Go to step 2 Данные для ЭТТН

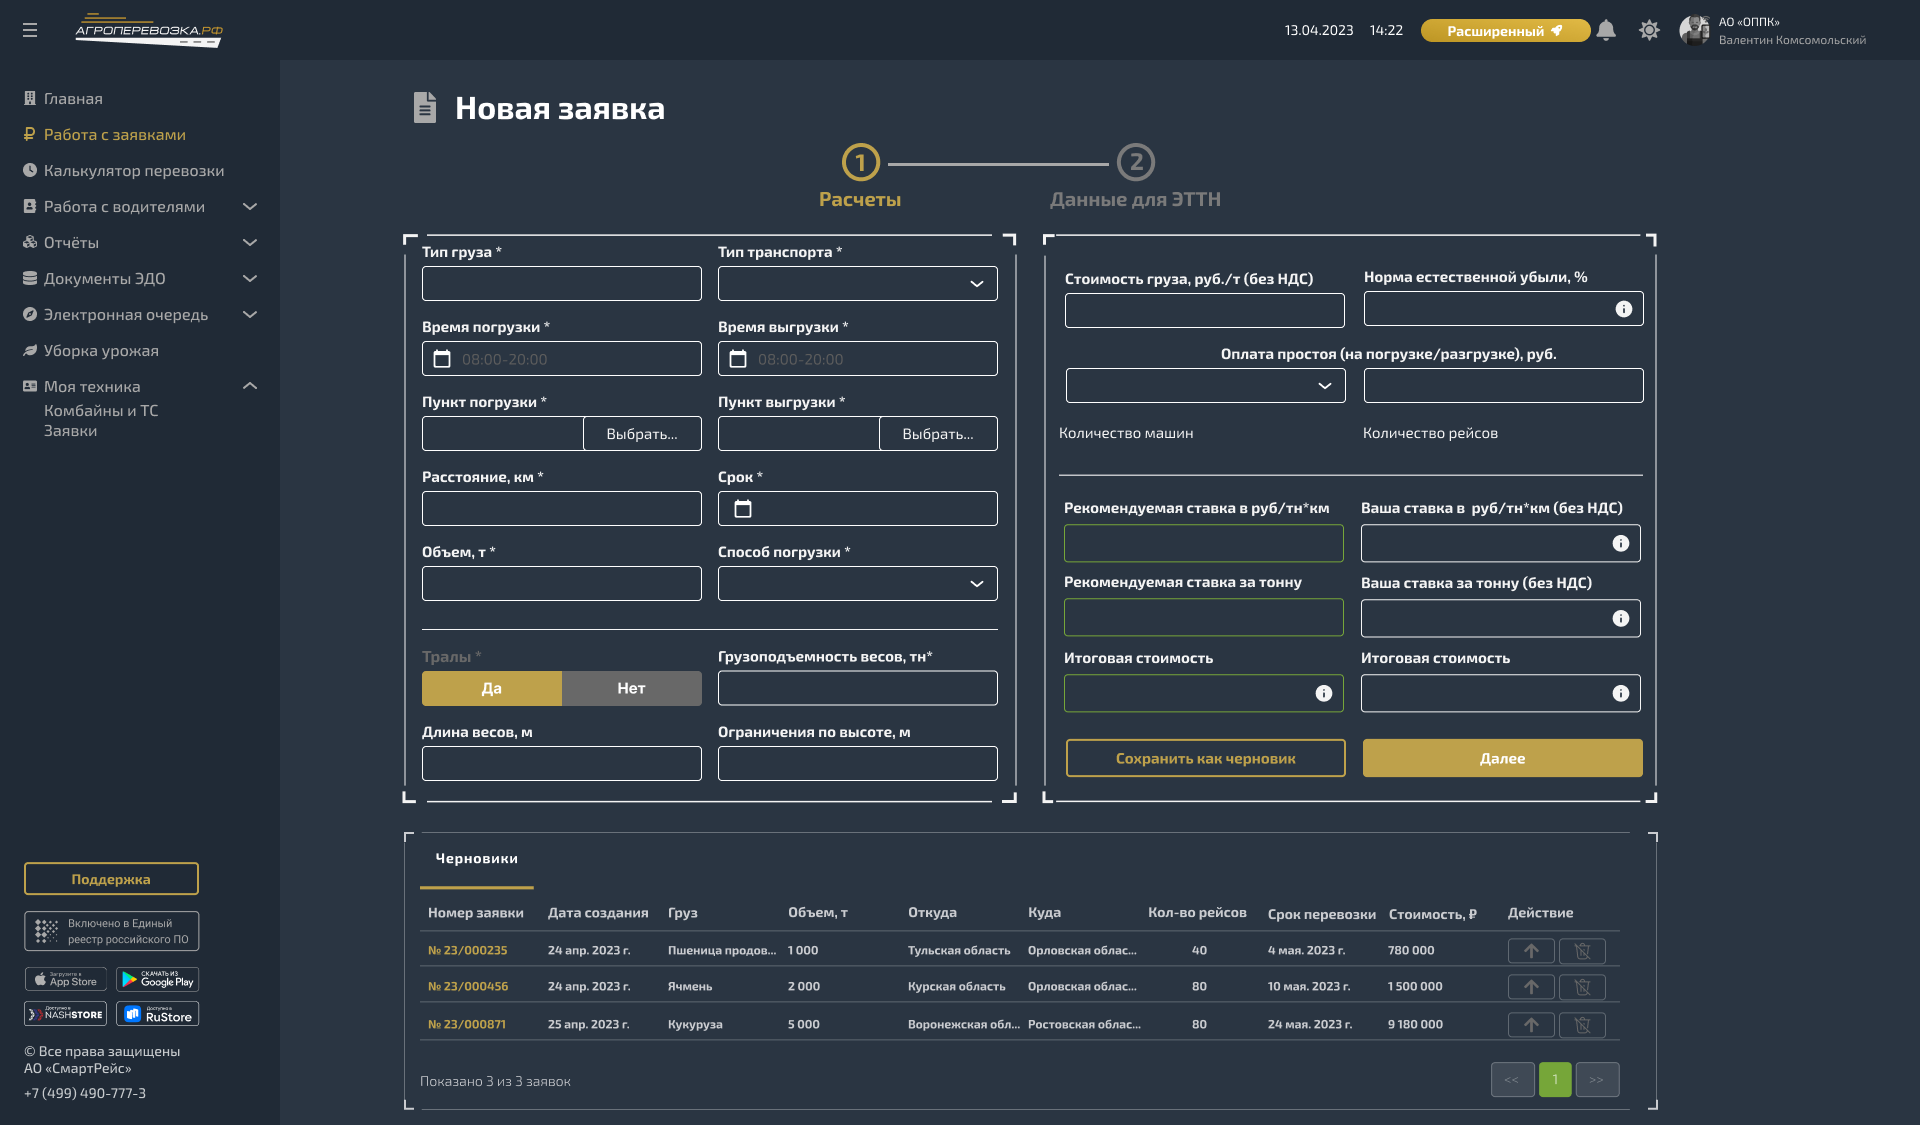(x=1135, y=163)
